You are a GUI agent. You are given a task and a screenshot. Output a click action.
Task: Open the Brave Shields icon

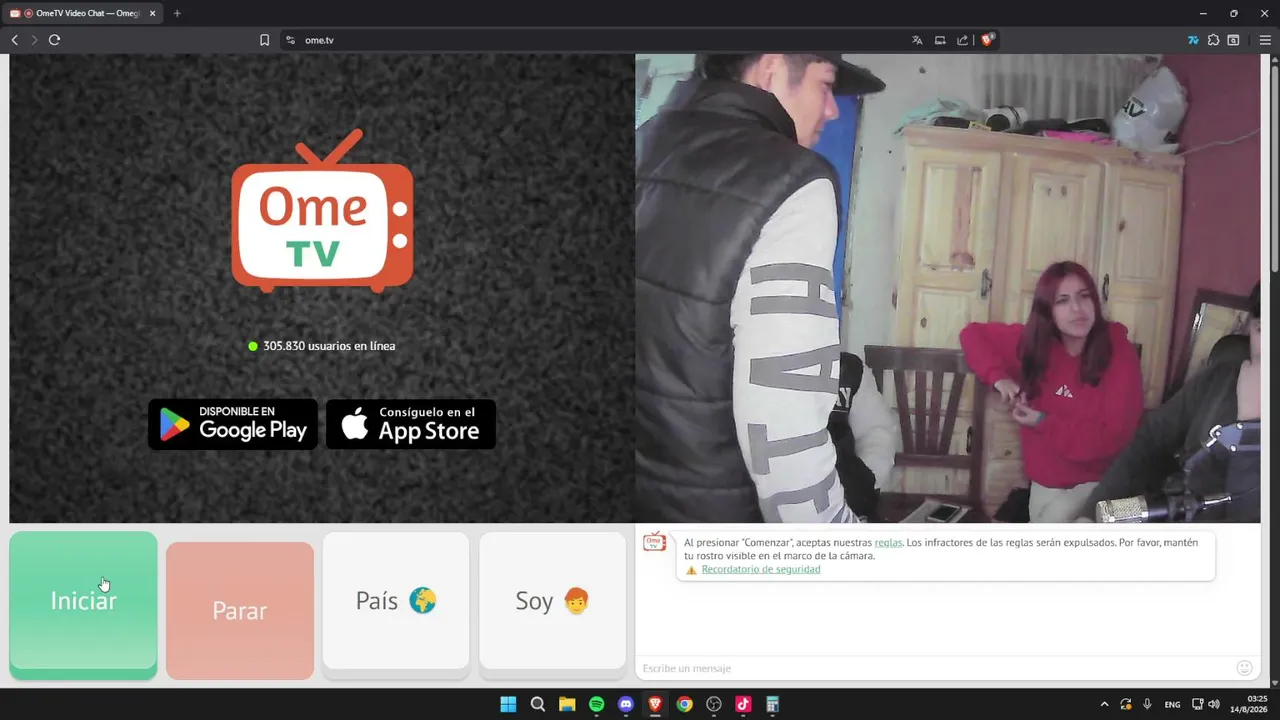987,40
